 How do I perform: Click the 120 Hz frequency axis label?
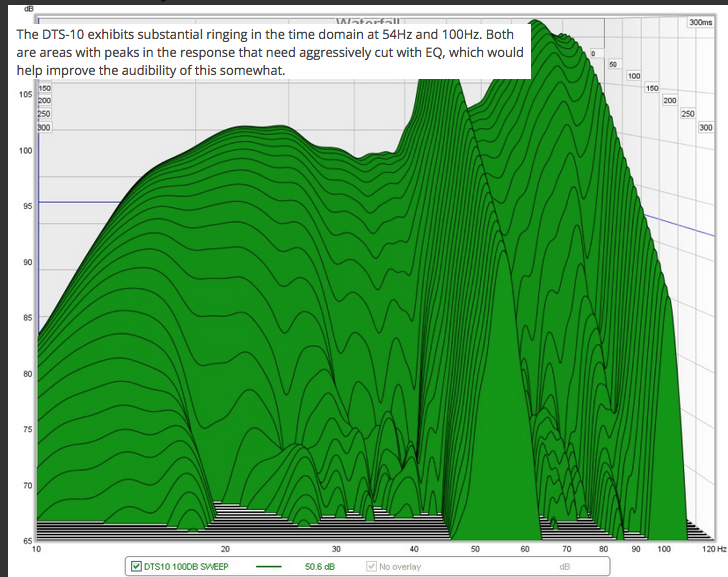click(x=714, y=549)
